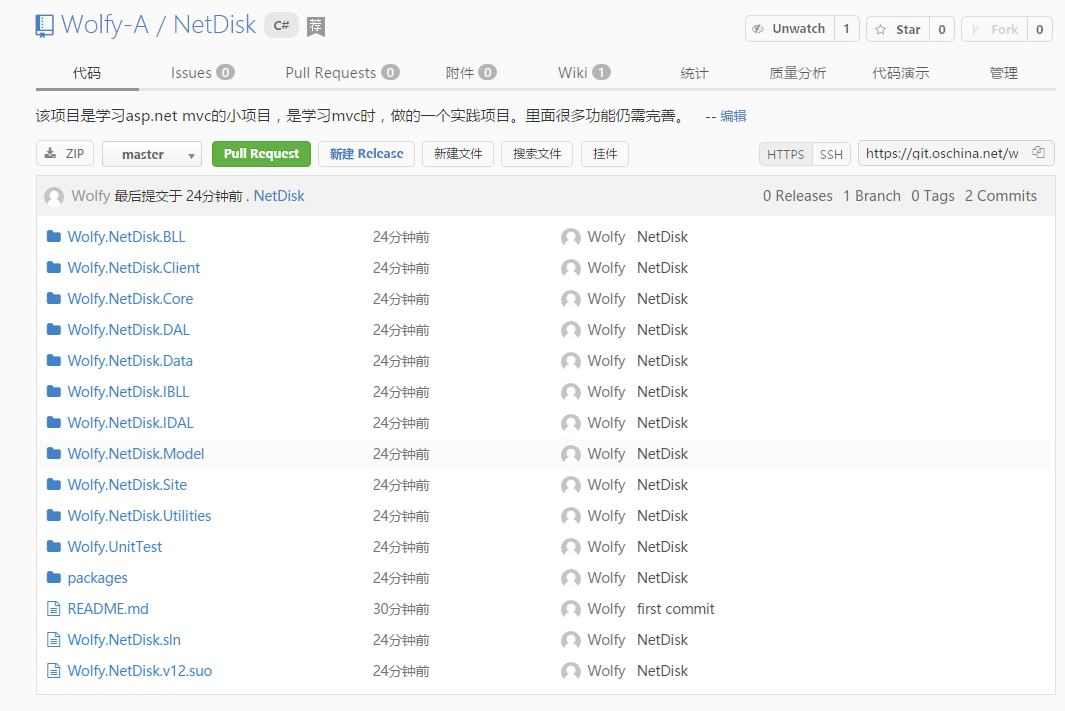The height and width of the screenshot is (711, 1065).
Task: Open the master branch dropdown
Action: click(152, 154)
